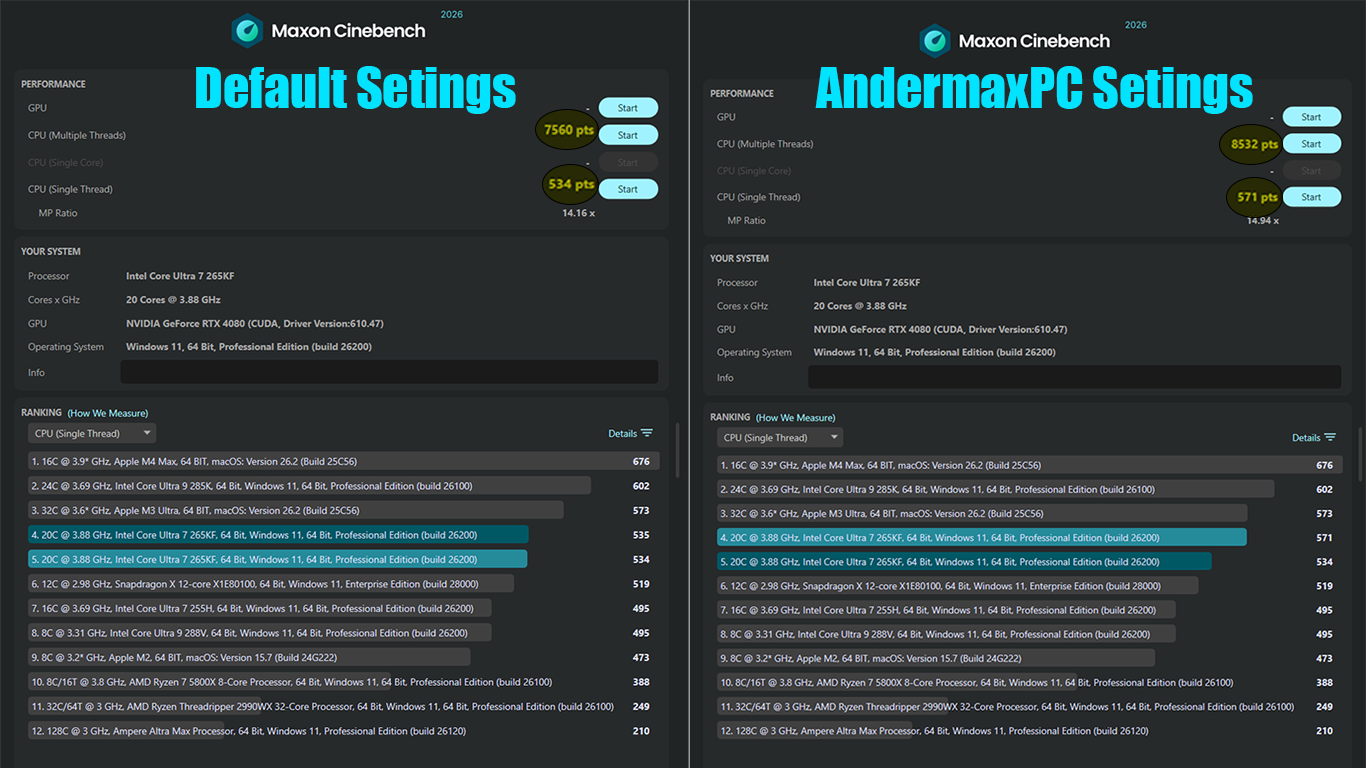Click Start beside the 571 pts score

coord(1311,197)
